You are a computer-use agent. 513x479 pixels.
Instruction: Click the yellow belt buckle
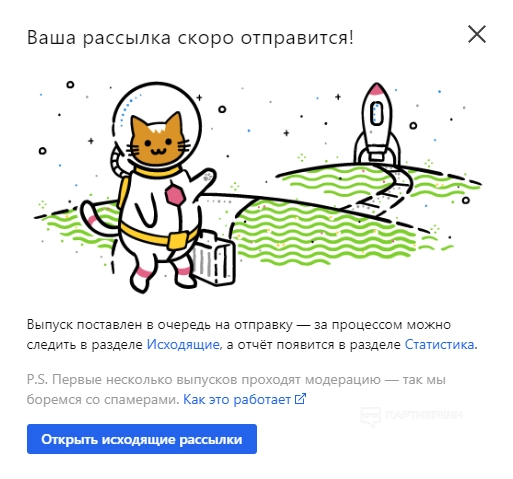[x=177, y=241]
